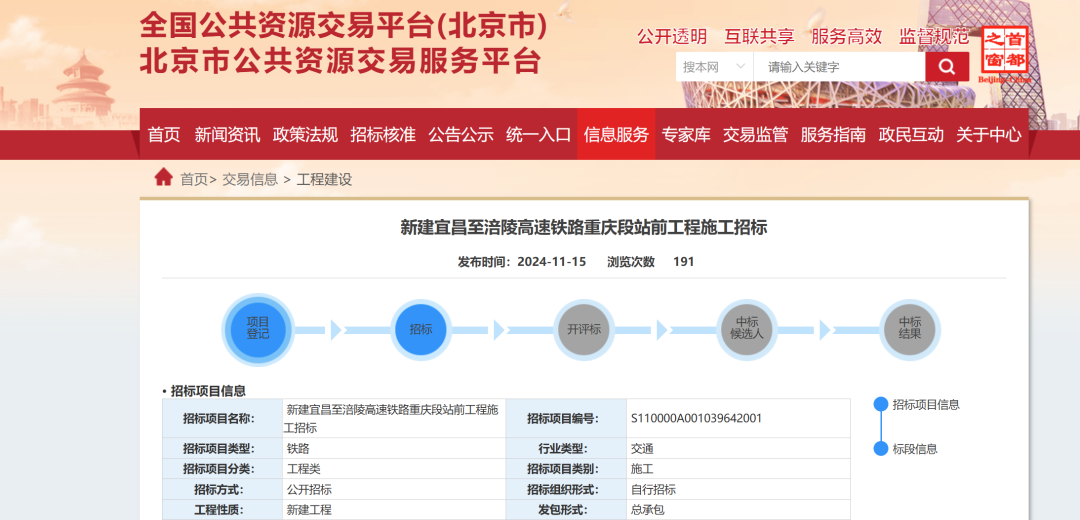Image resolution: width=1080 pixels, height=520 pixels.
Task: Open the 信息服务 navigation tab
Action: (616, 134)
